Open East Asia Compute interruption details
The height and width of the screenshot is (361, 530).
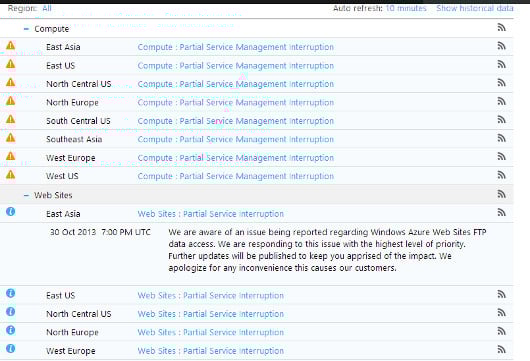pyautogui.click(x=236, y=47)
